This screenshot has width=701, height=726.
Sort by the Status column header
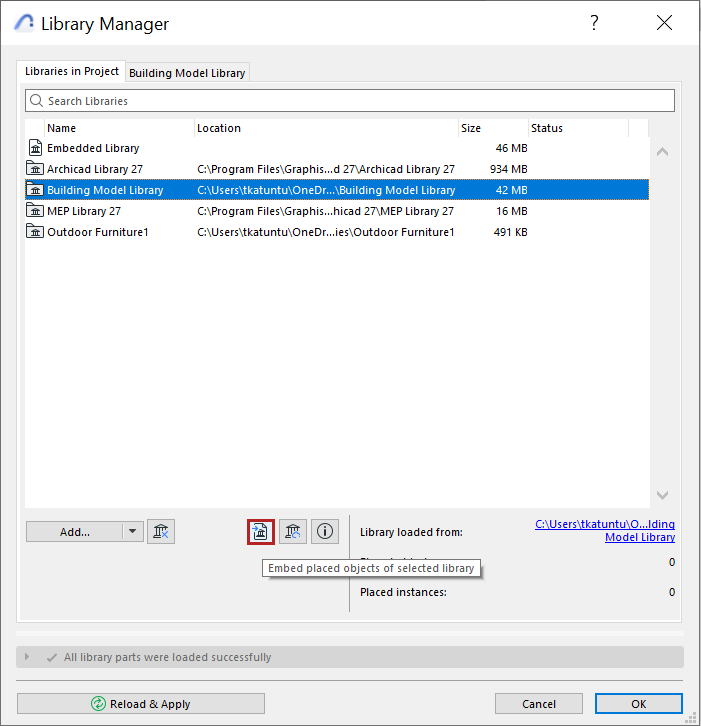(578, 128)
